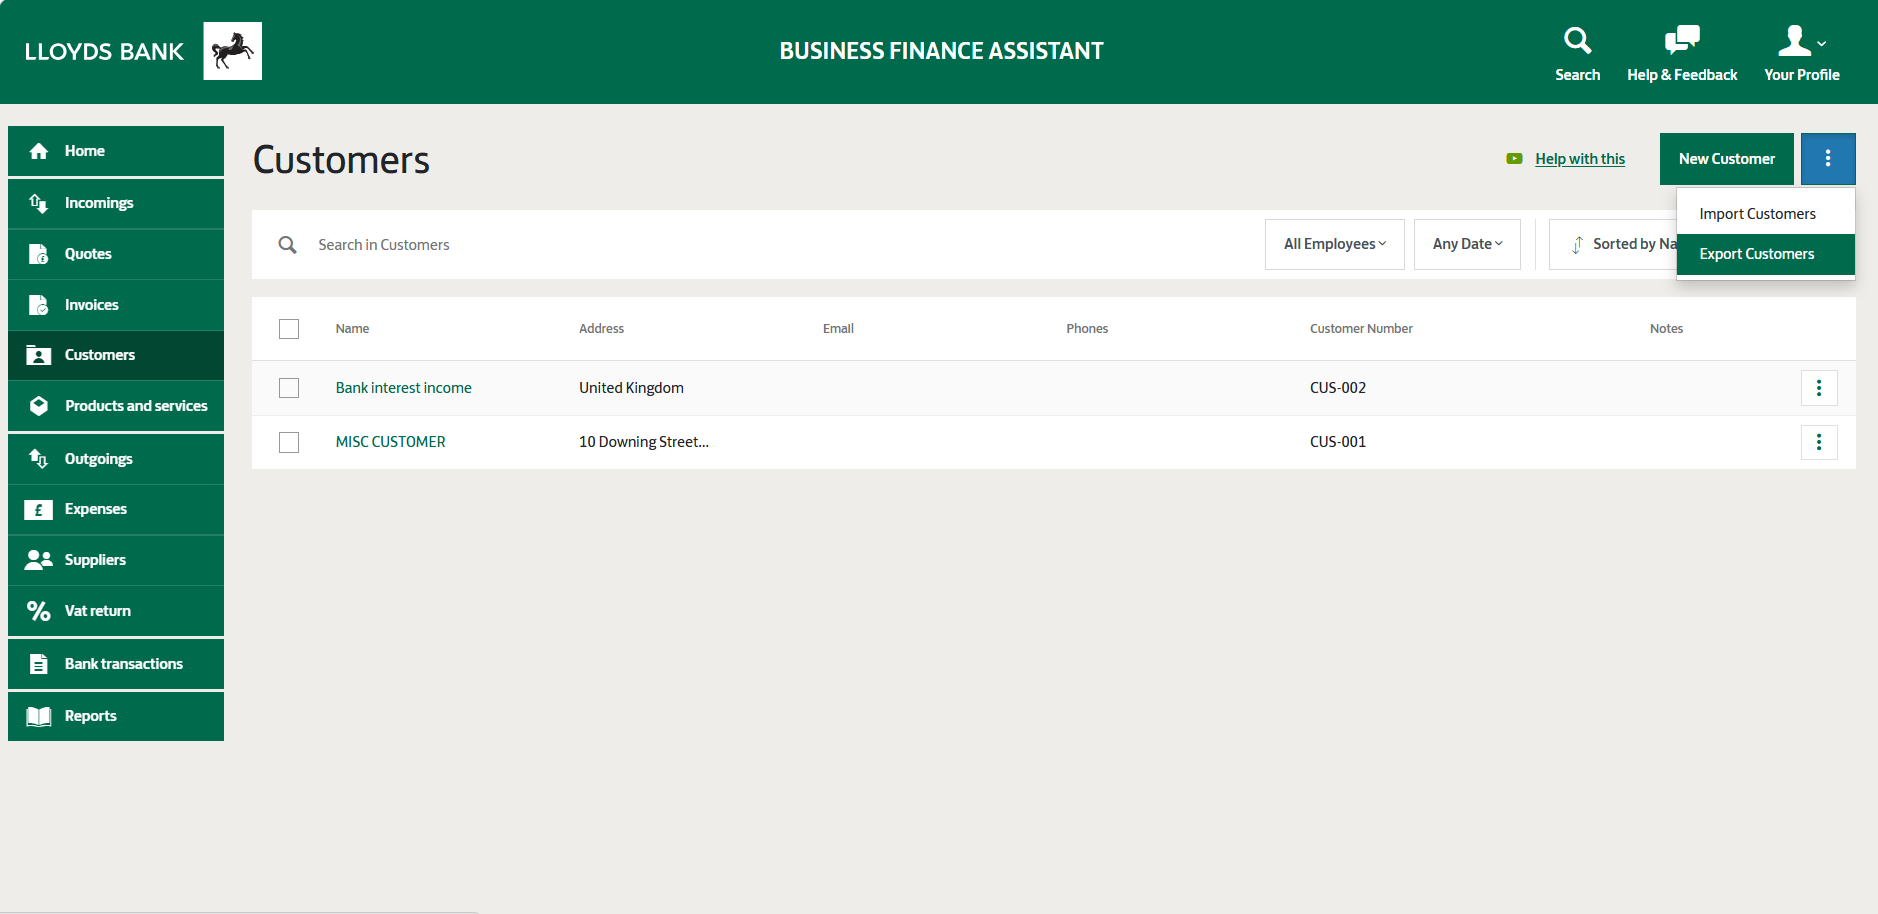Click the Reports open-book icon in sidebar

(x=39, y=716)
